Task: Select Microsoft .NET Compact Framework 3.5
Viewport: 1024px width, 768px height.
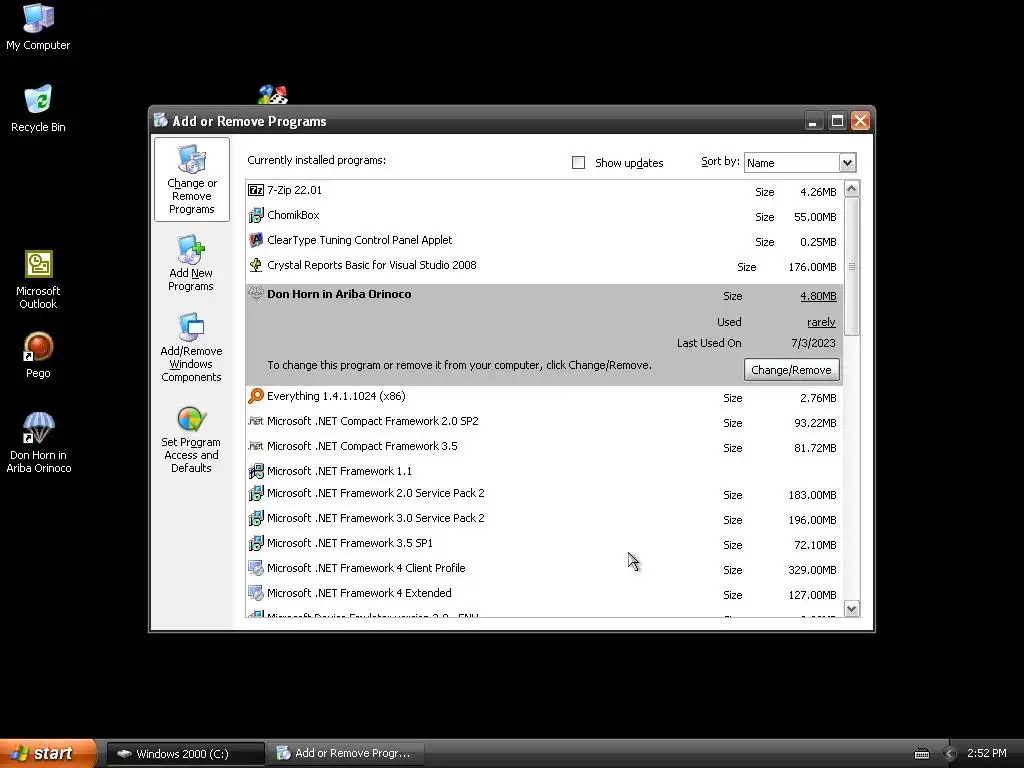Action: 545,447
